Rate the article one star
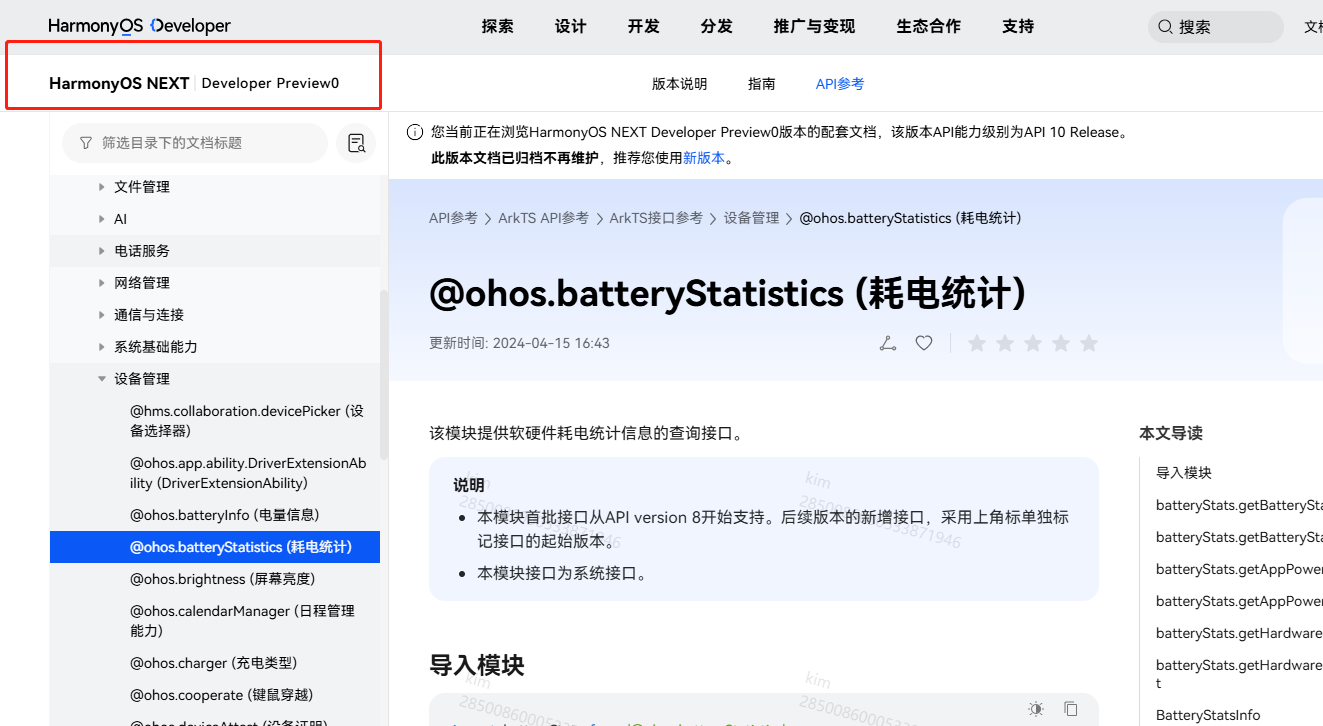This screenshot has width=1323, height=726. [x=977, y=343]
